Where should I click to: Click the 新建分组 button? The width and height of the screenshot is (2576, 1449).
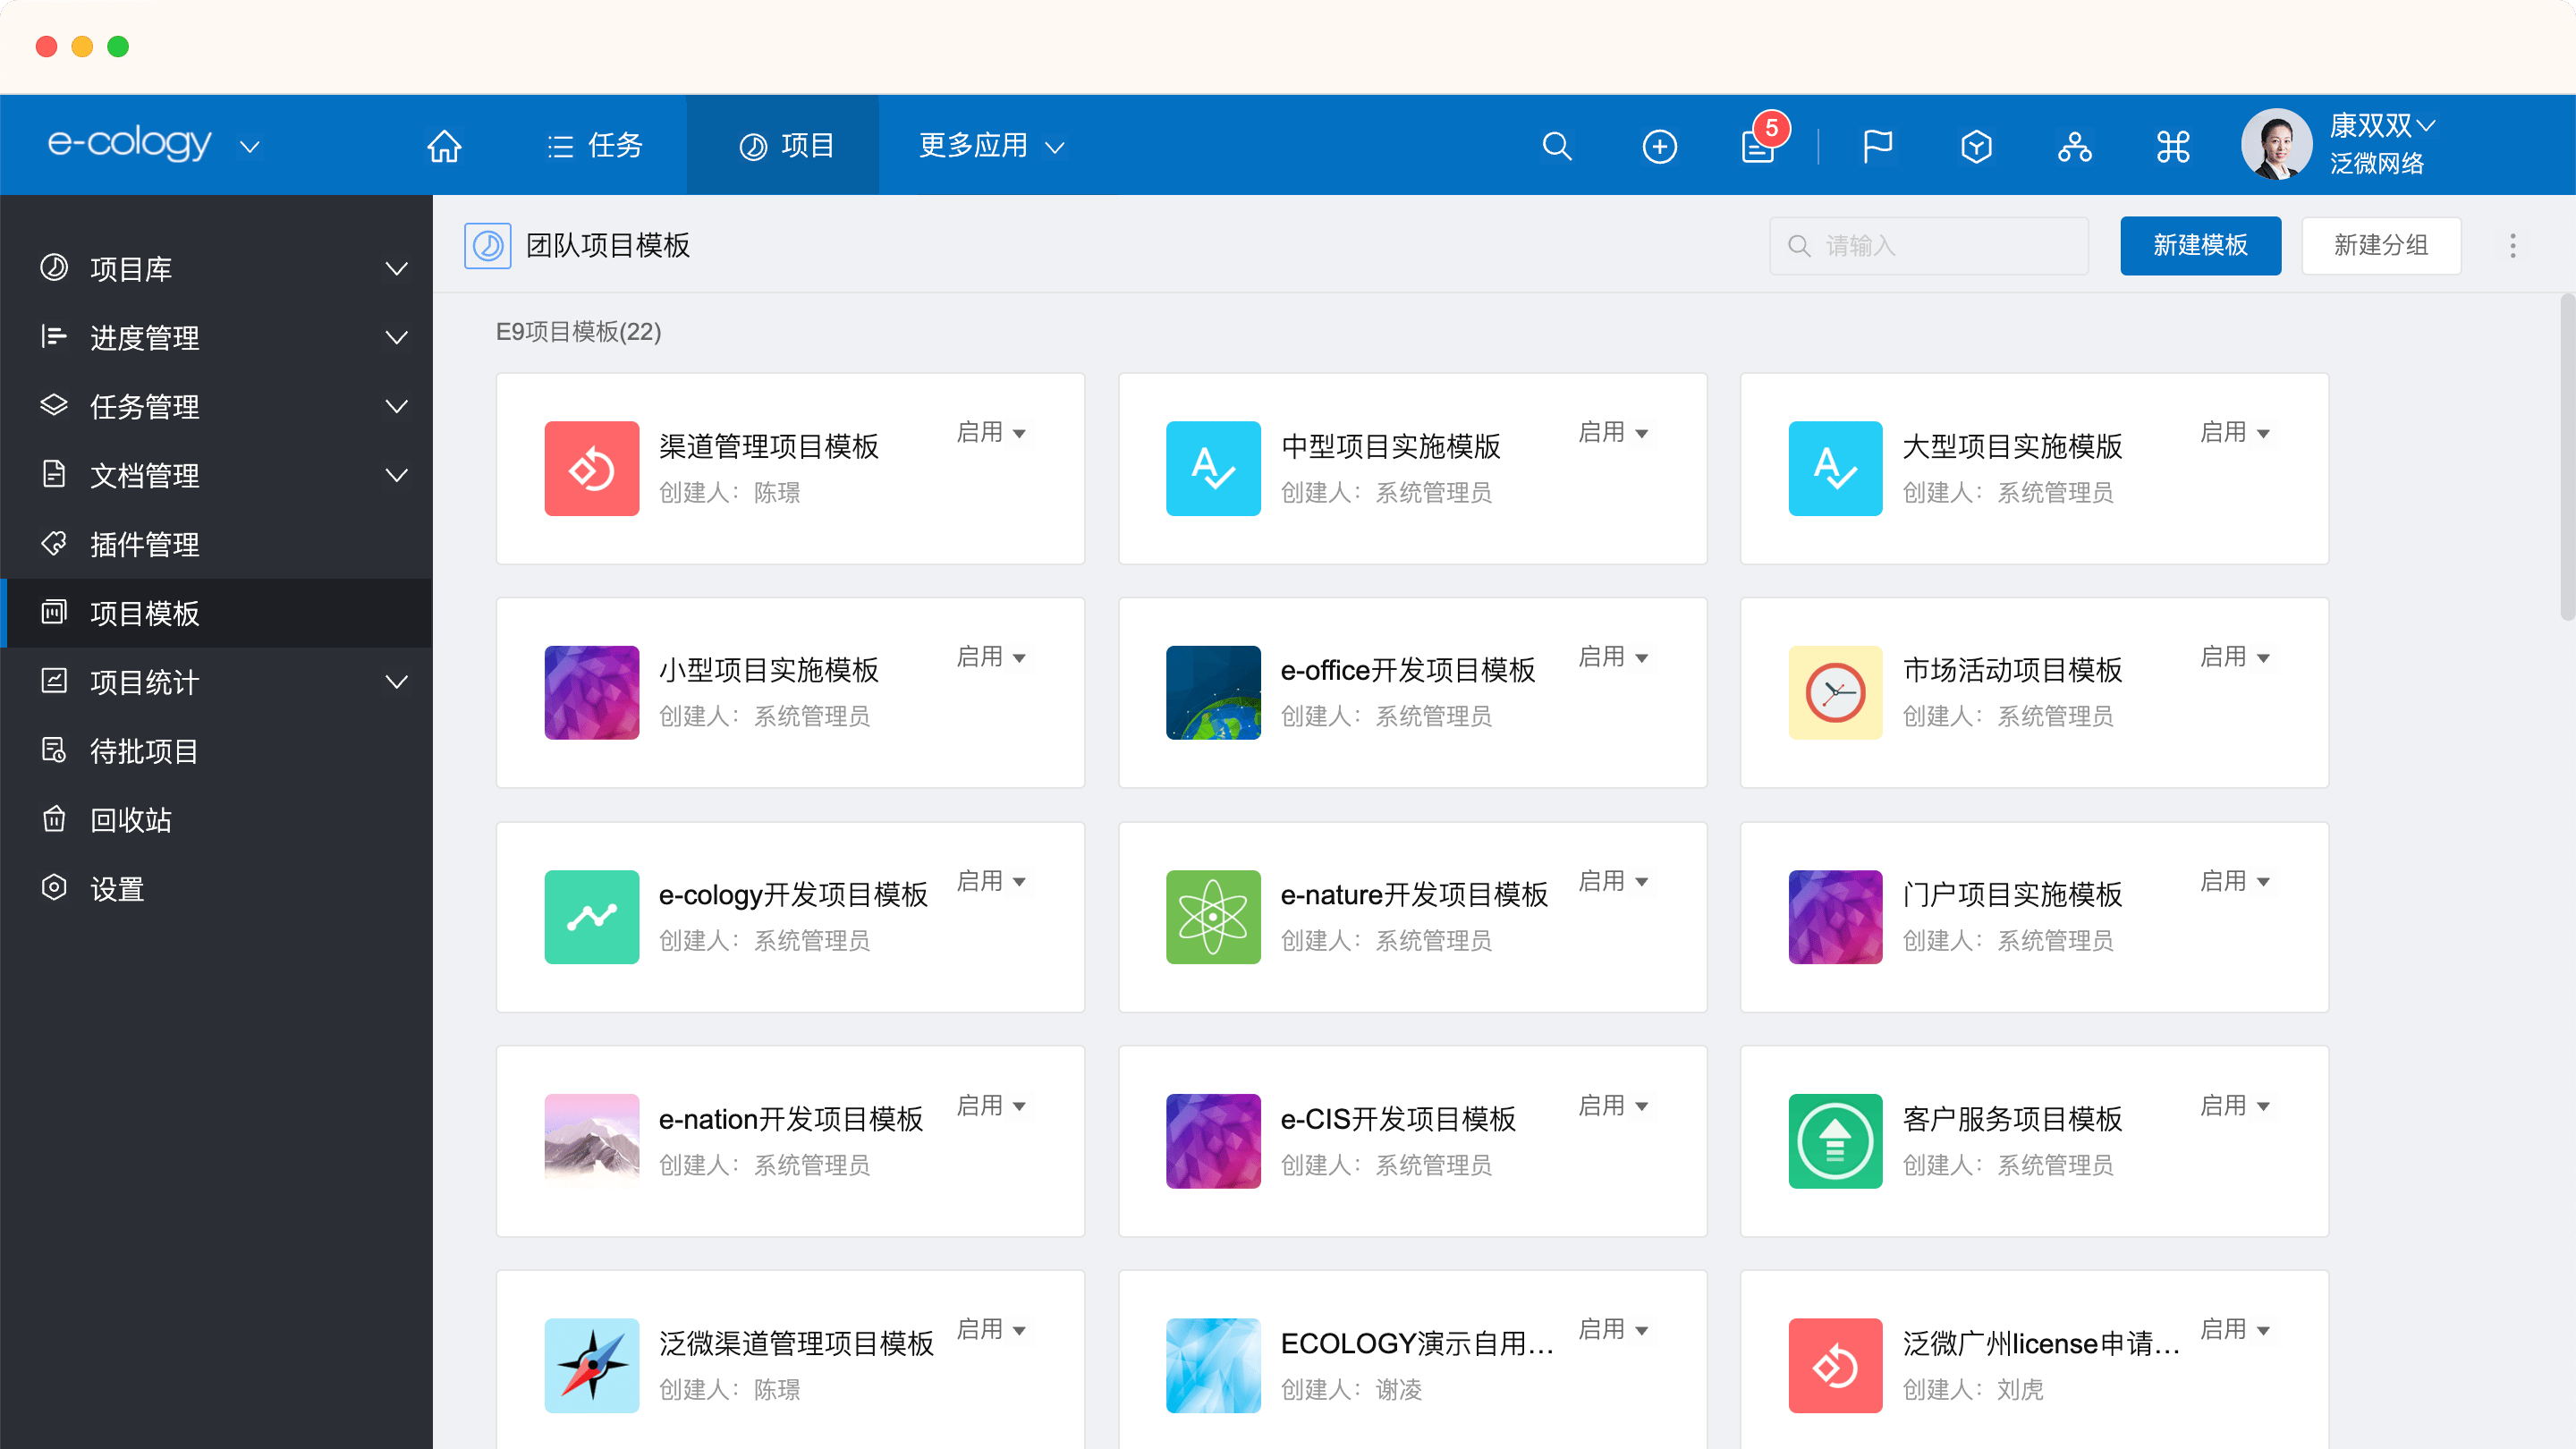2380,245
